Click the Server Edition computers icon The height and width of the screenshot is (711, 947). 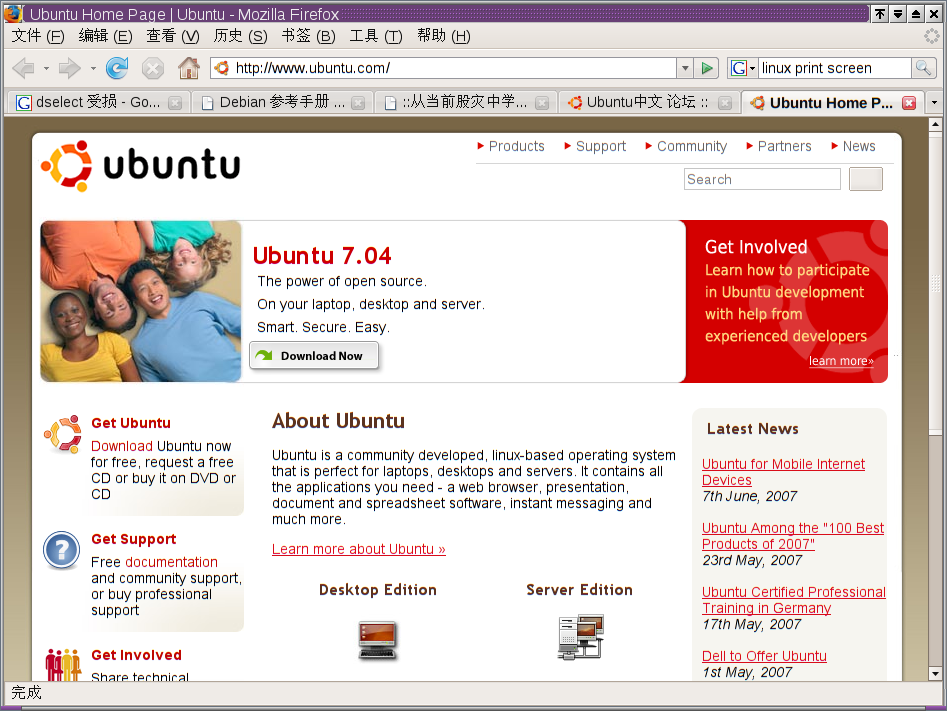580,637
